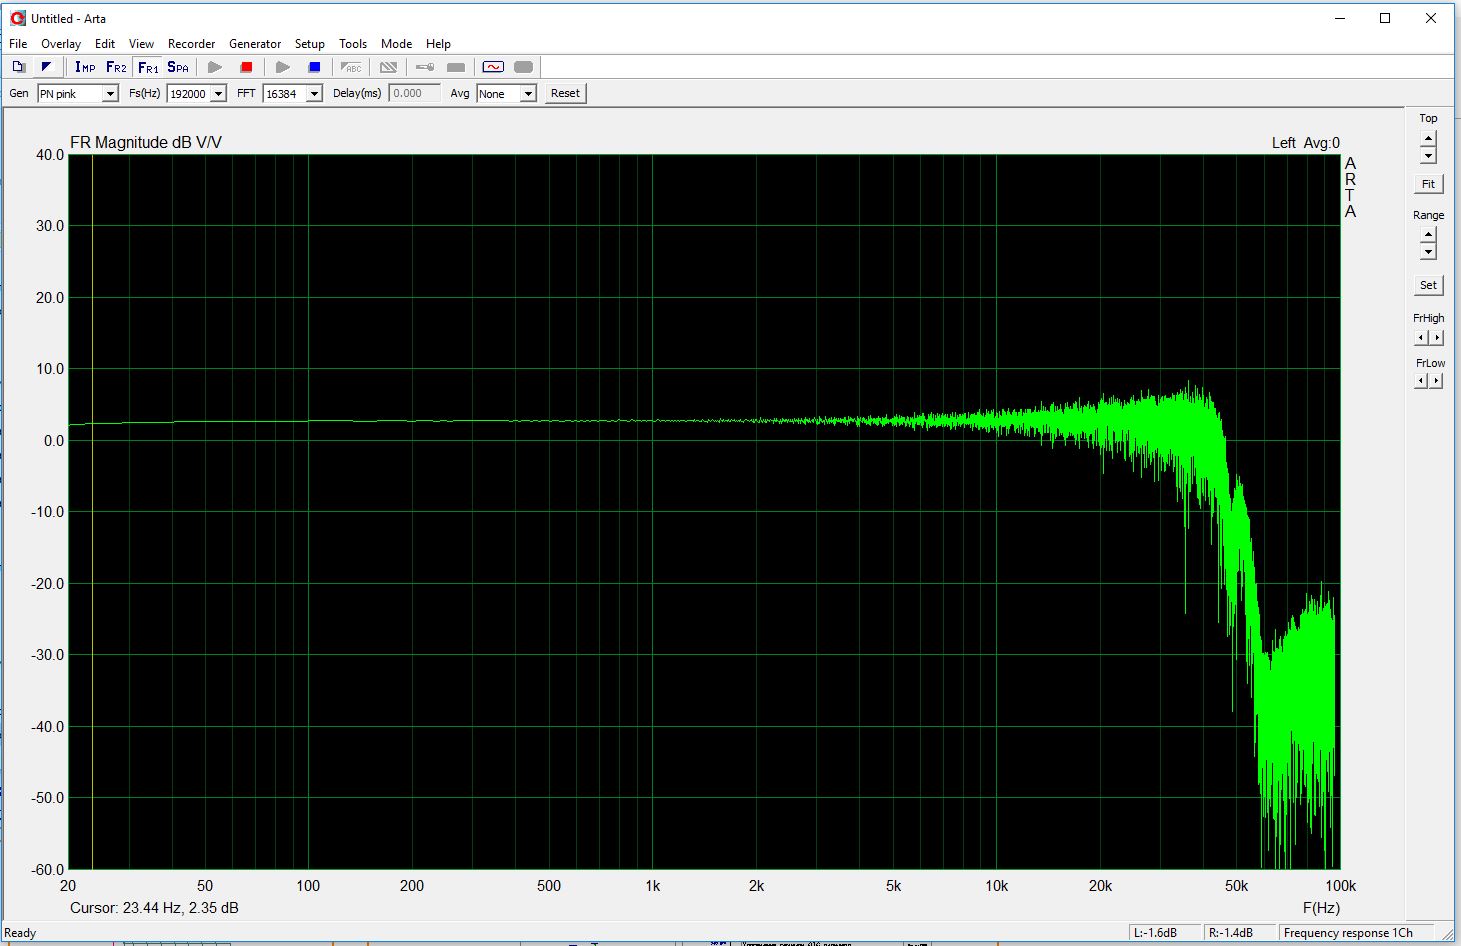Screen dimensions: 1461x946
Task: Toggle the sine curve display icon
Action: [493, 67]
